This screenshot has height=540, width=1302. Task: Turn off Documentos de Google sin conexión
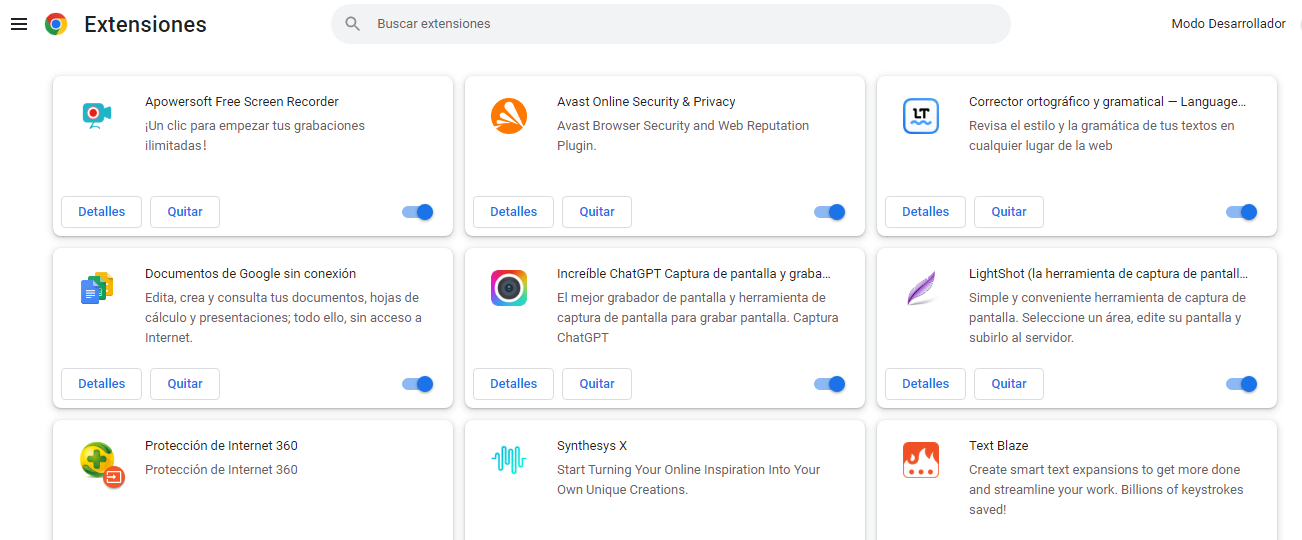(418, 384)
